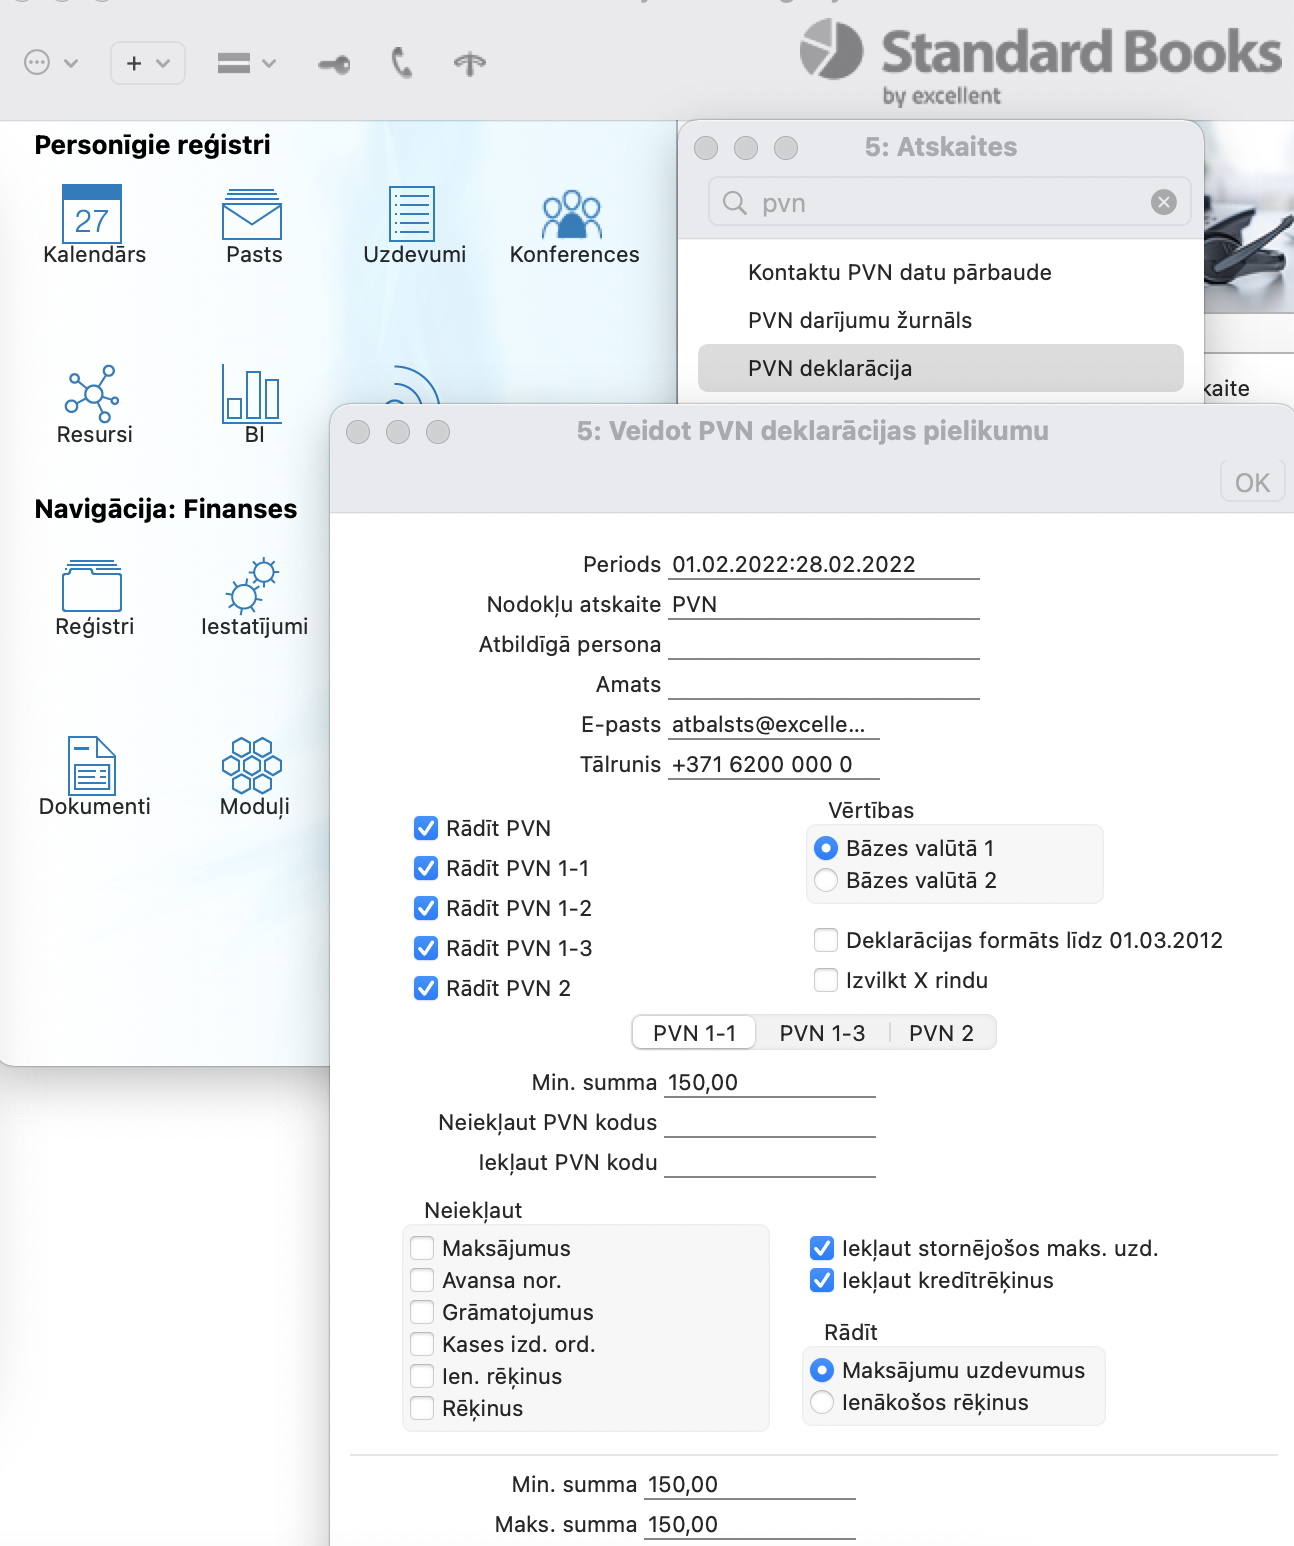This screenshot has height=1546, width=1294.
Task: Clear the pvn search field text
Action: click(1163, 203)
